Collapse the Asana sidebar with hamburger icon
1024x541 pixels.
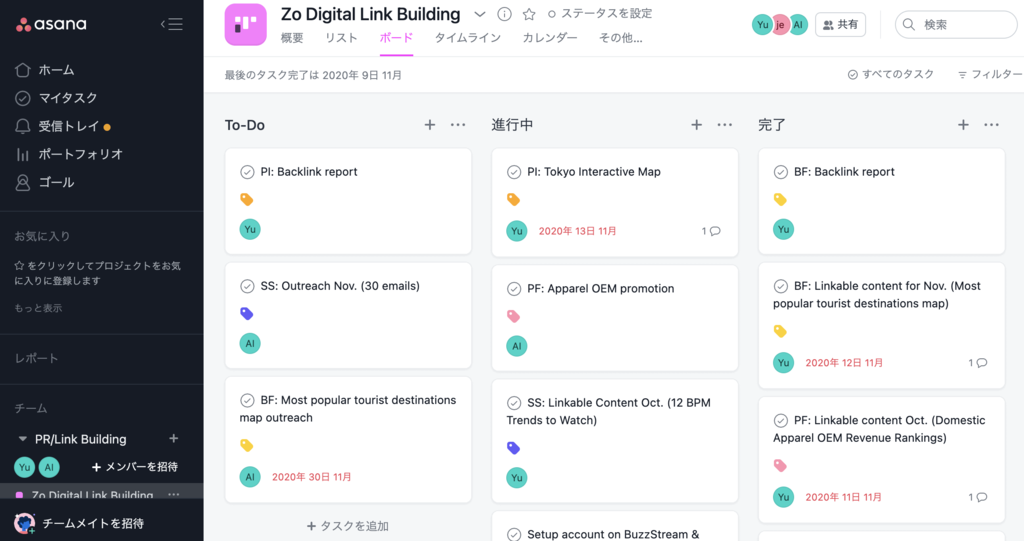click(x=172, y=24)
